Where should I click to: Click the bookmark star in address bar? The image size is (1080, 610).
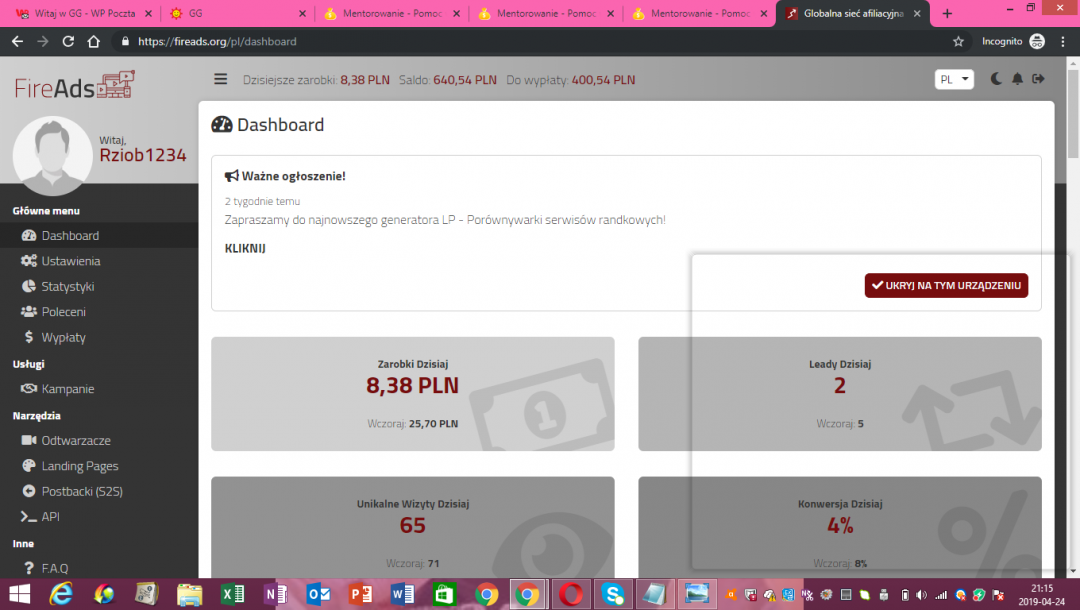click(x=958, y=42)
